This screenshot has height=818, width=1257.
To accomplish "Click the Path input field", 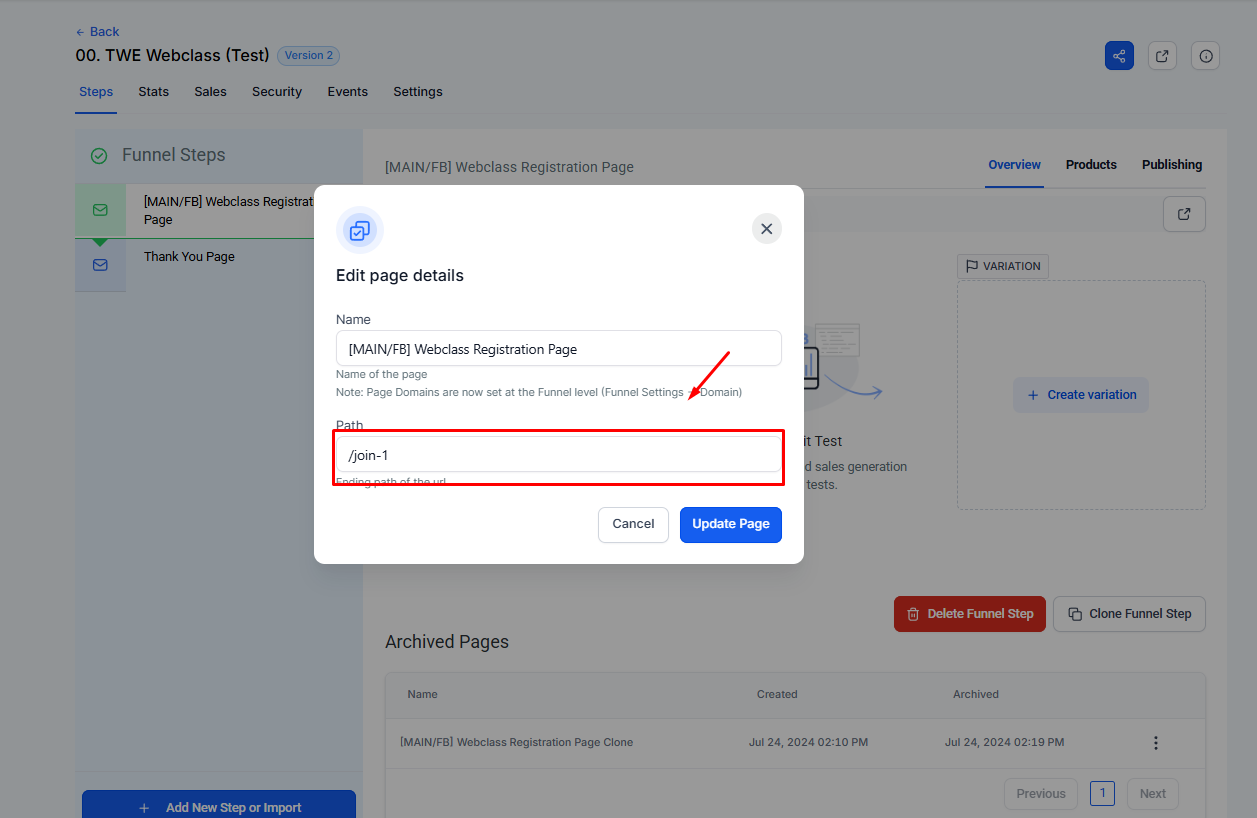I will pos(558,455).
